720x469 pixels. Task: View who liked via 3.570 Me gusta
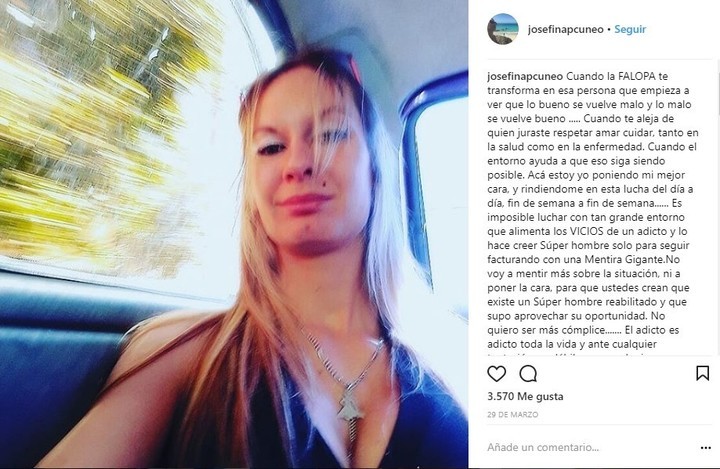pyautogui.click(x=525, y=396)
